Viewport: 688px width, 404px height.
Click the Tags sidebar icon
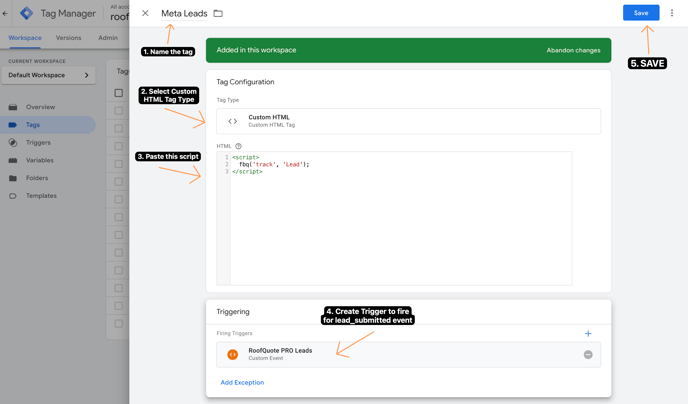tap(13, 125)
